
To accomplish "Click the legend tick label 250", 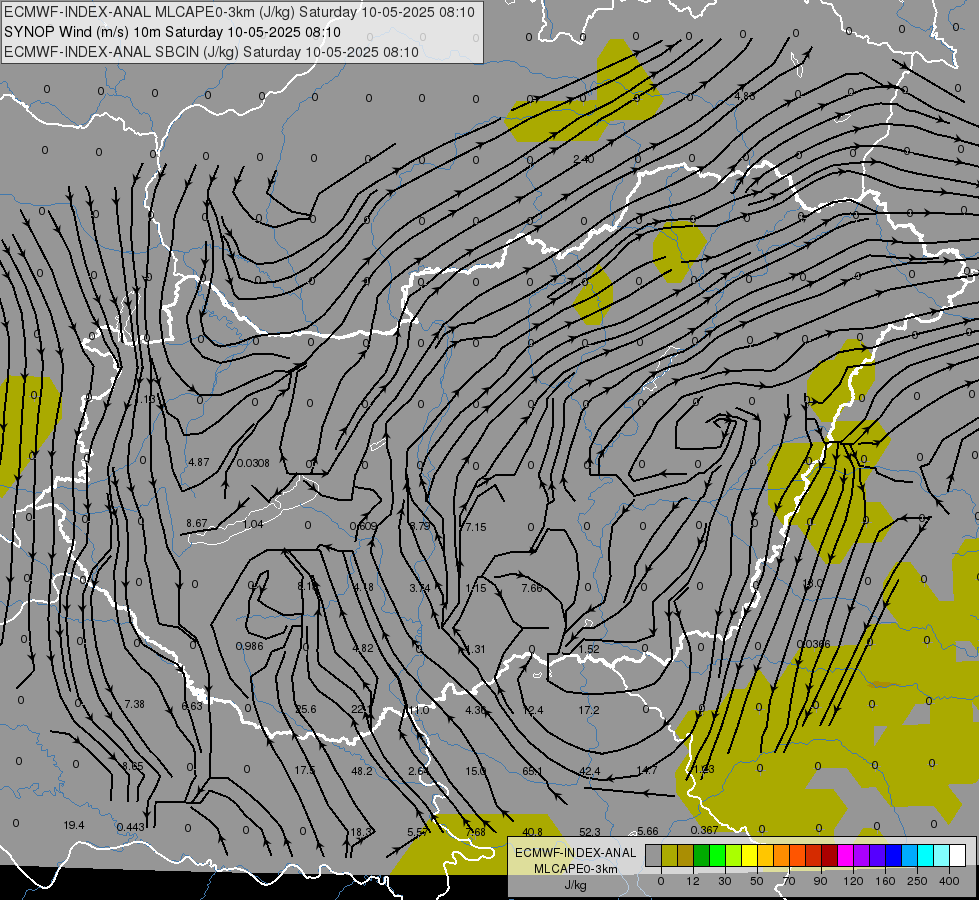I will click(x=917, y=881).
